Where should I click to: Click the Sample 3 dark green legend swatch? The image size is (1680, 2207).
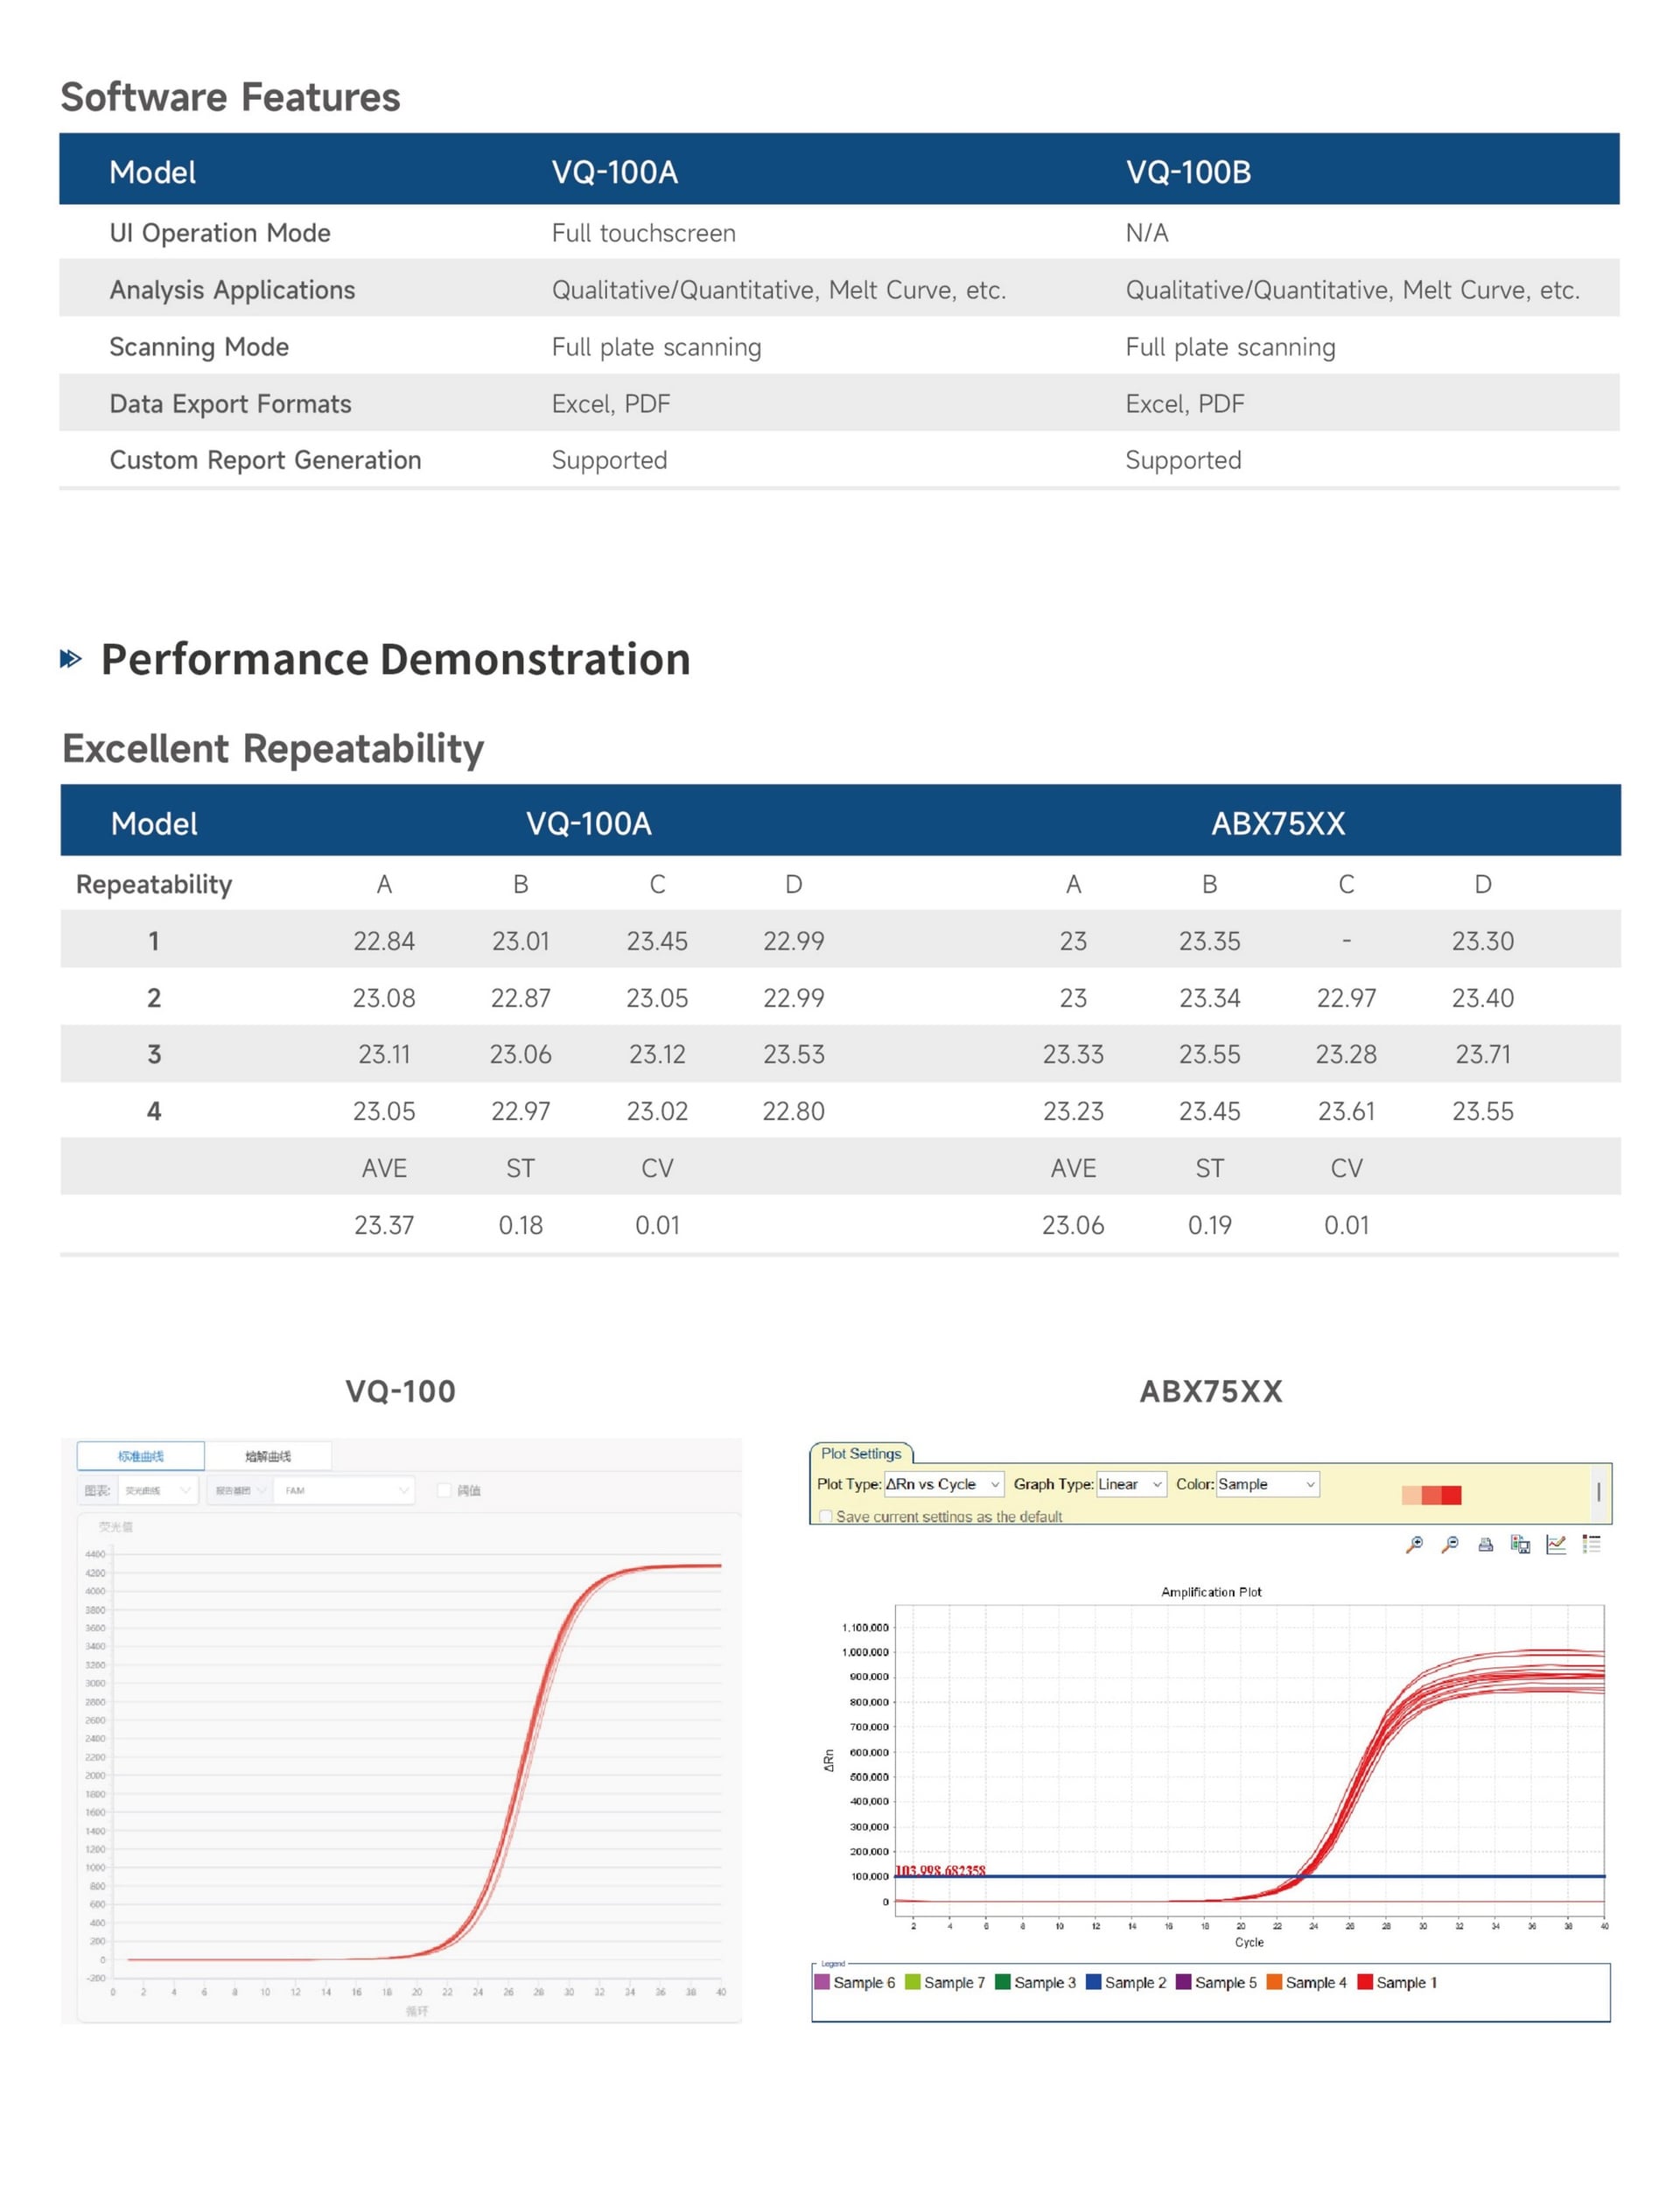1002,1982
